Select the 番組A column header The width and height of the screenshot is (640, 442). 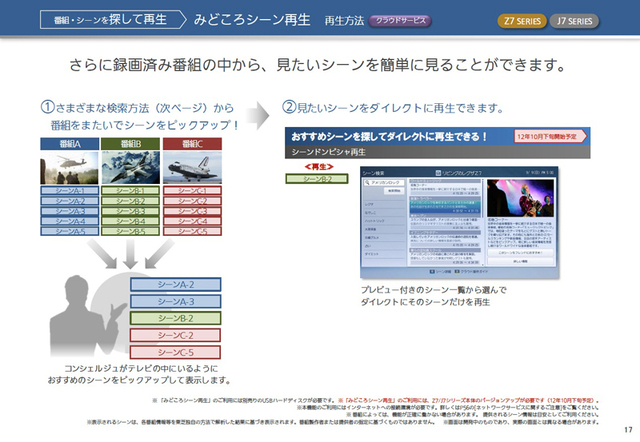(x=69, y=144)
